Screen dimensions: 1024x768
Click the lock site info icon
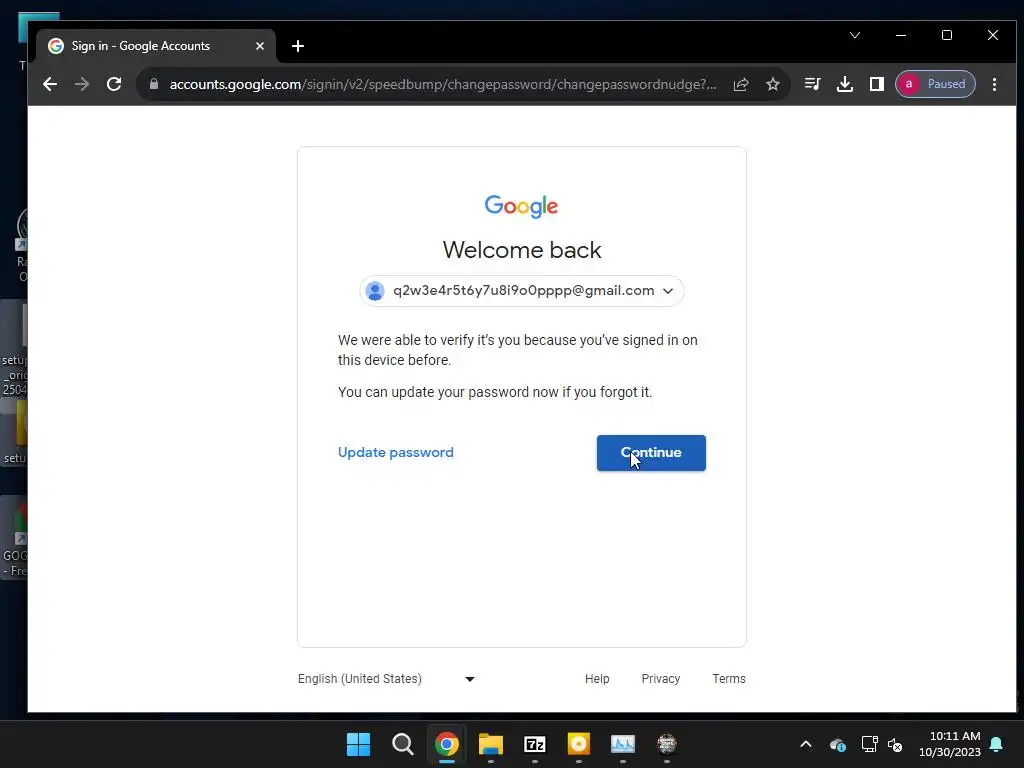click(154, 84)
